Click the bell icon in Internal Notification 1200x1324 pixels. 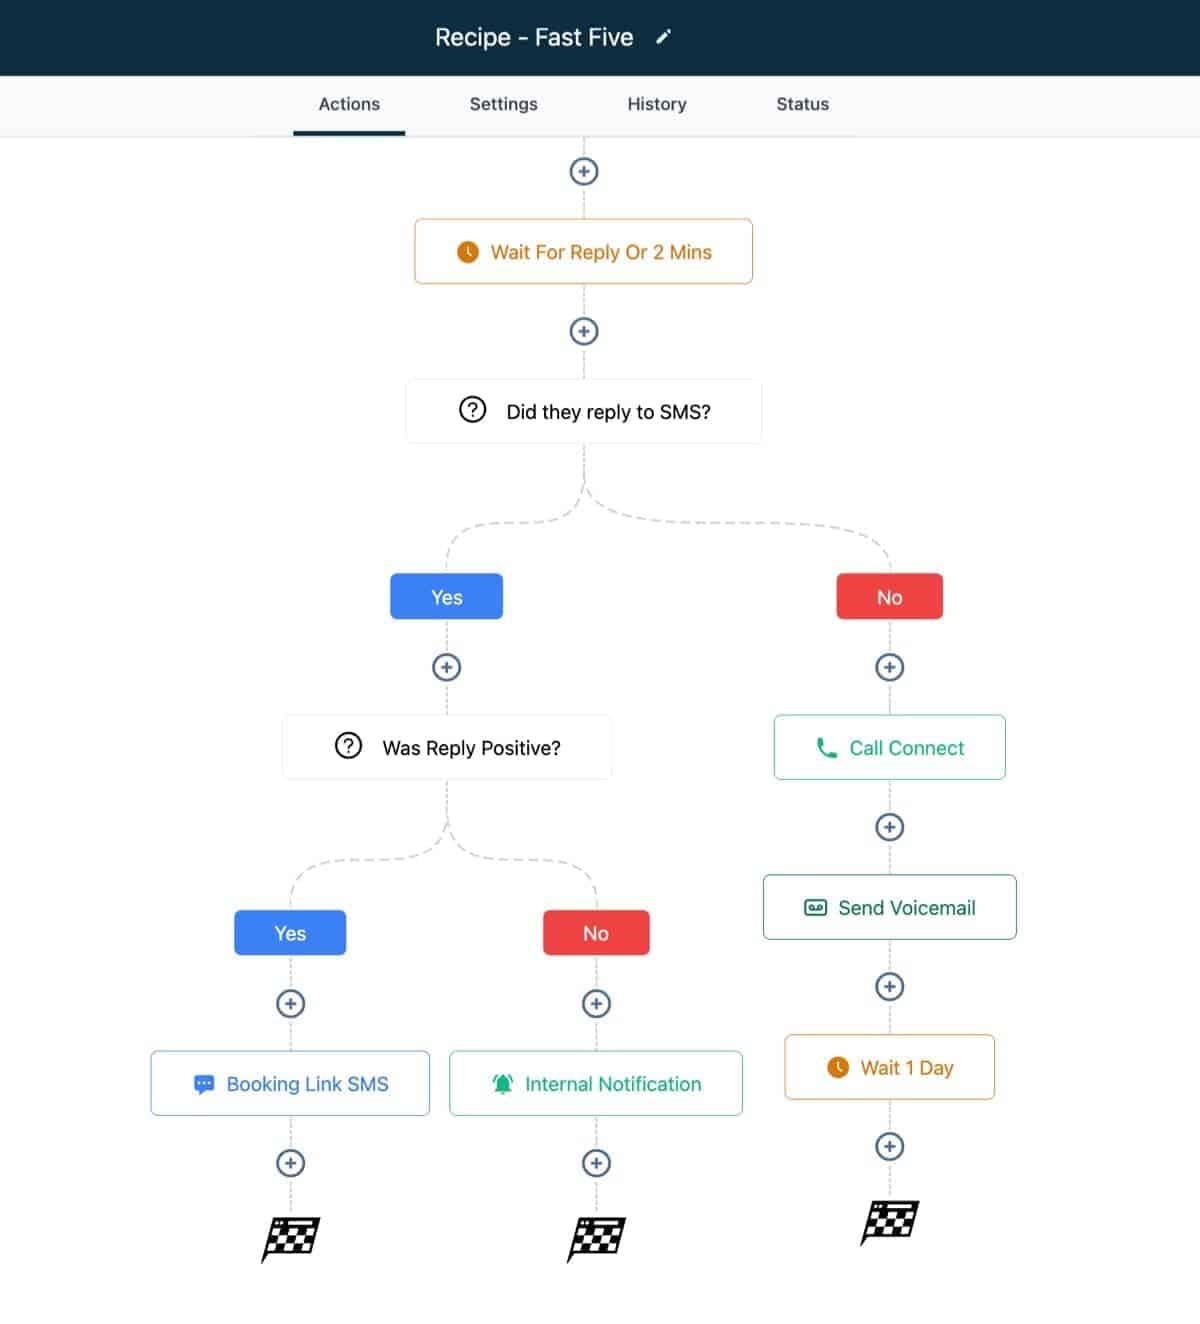click(x=504, y=1083)
